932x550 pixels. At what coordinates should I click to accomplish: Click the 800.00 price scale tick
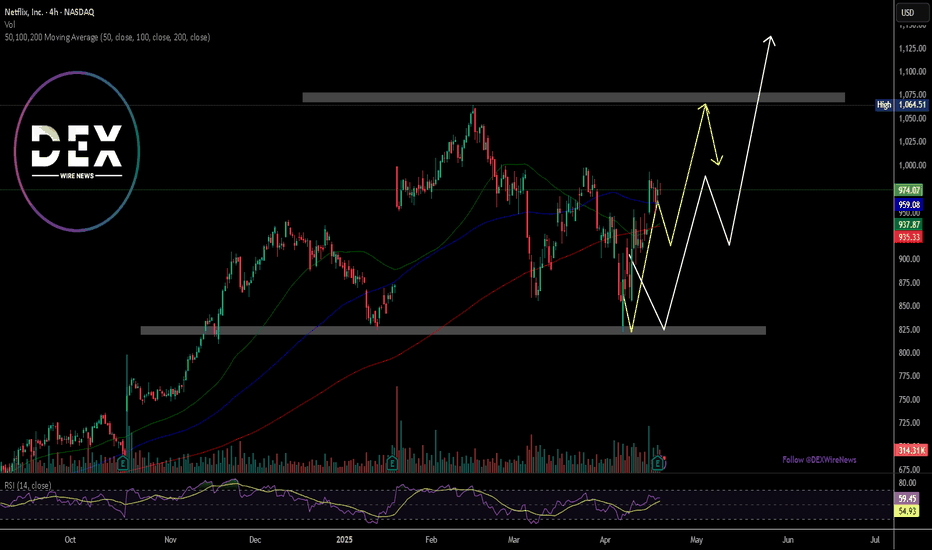point(909,353)
